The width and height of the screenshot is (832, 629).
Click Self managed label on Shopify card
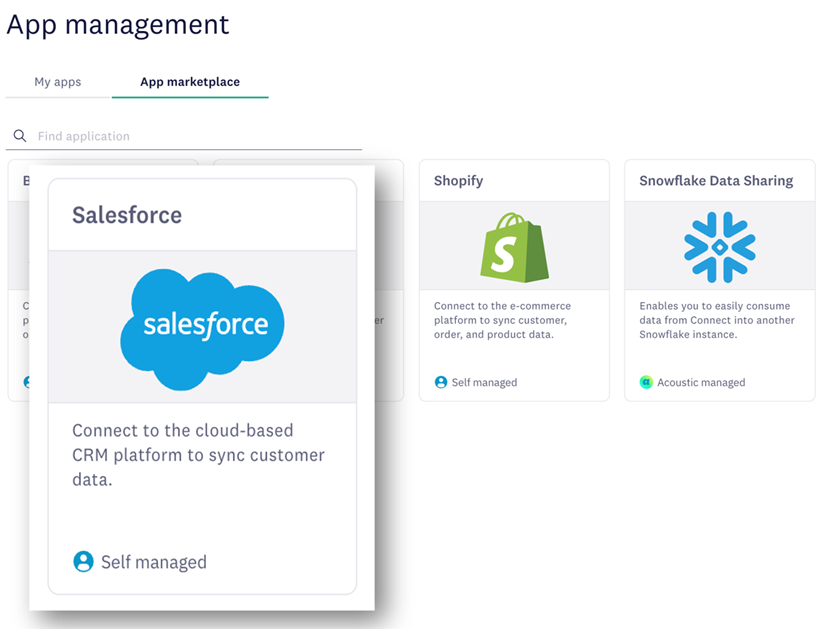484,382
